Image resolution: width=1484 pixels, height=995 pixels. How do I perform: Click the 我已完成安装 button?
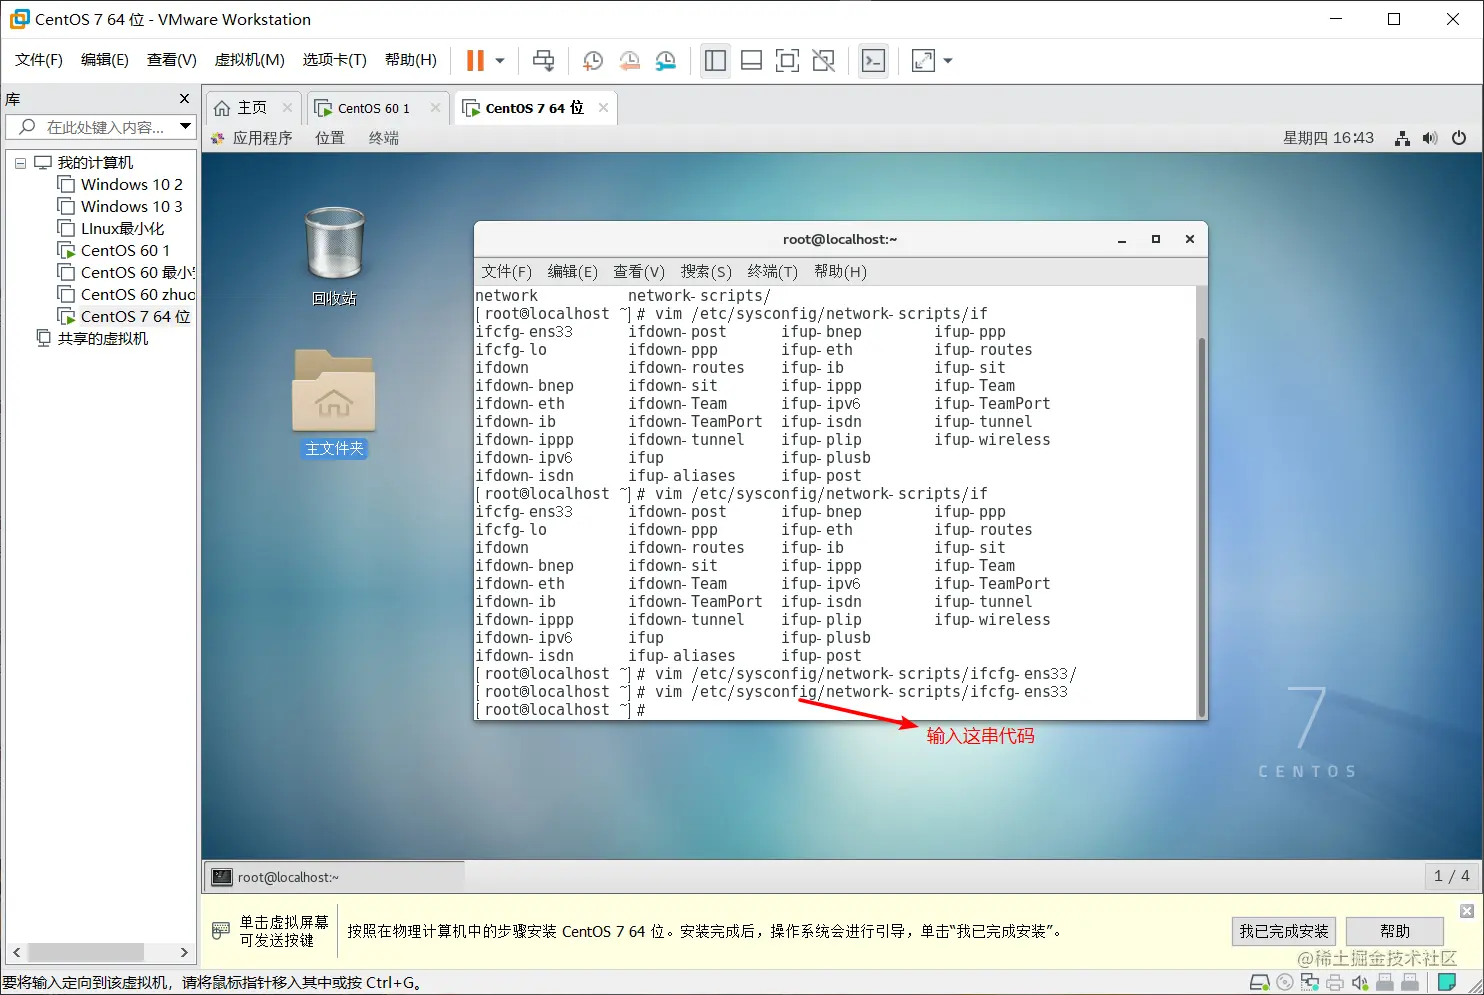coord(1284,931)
